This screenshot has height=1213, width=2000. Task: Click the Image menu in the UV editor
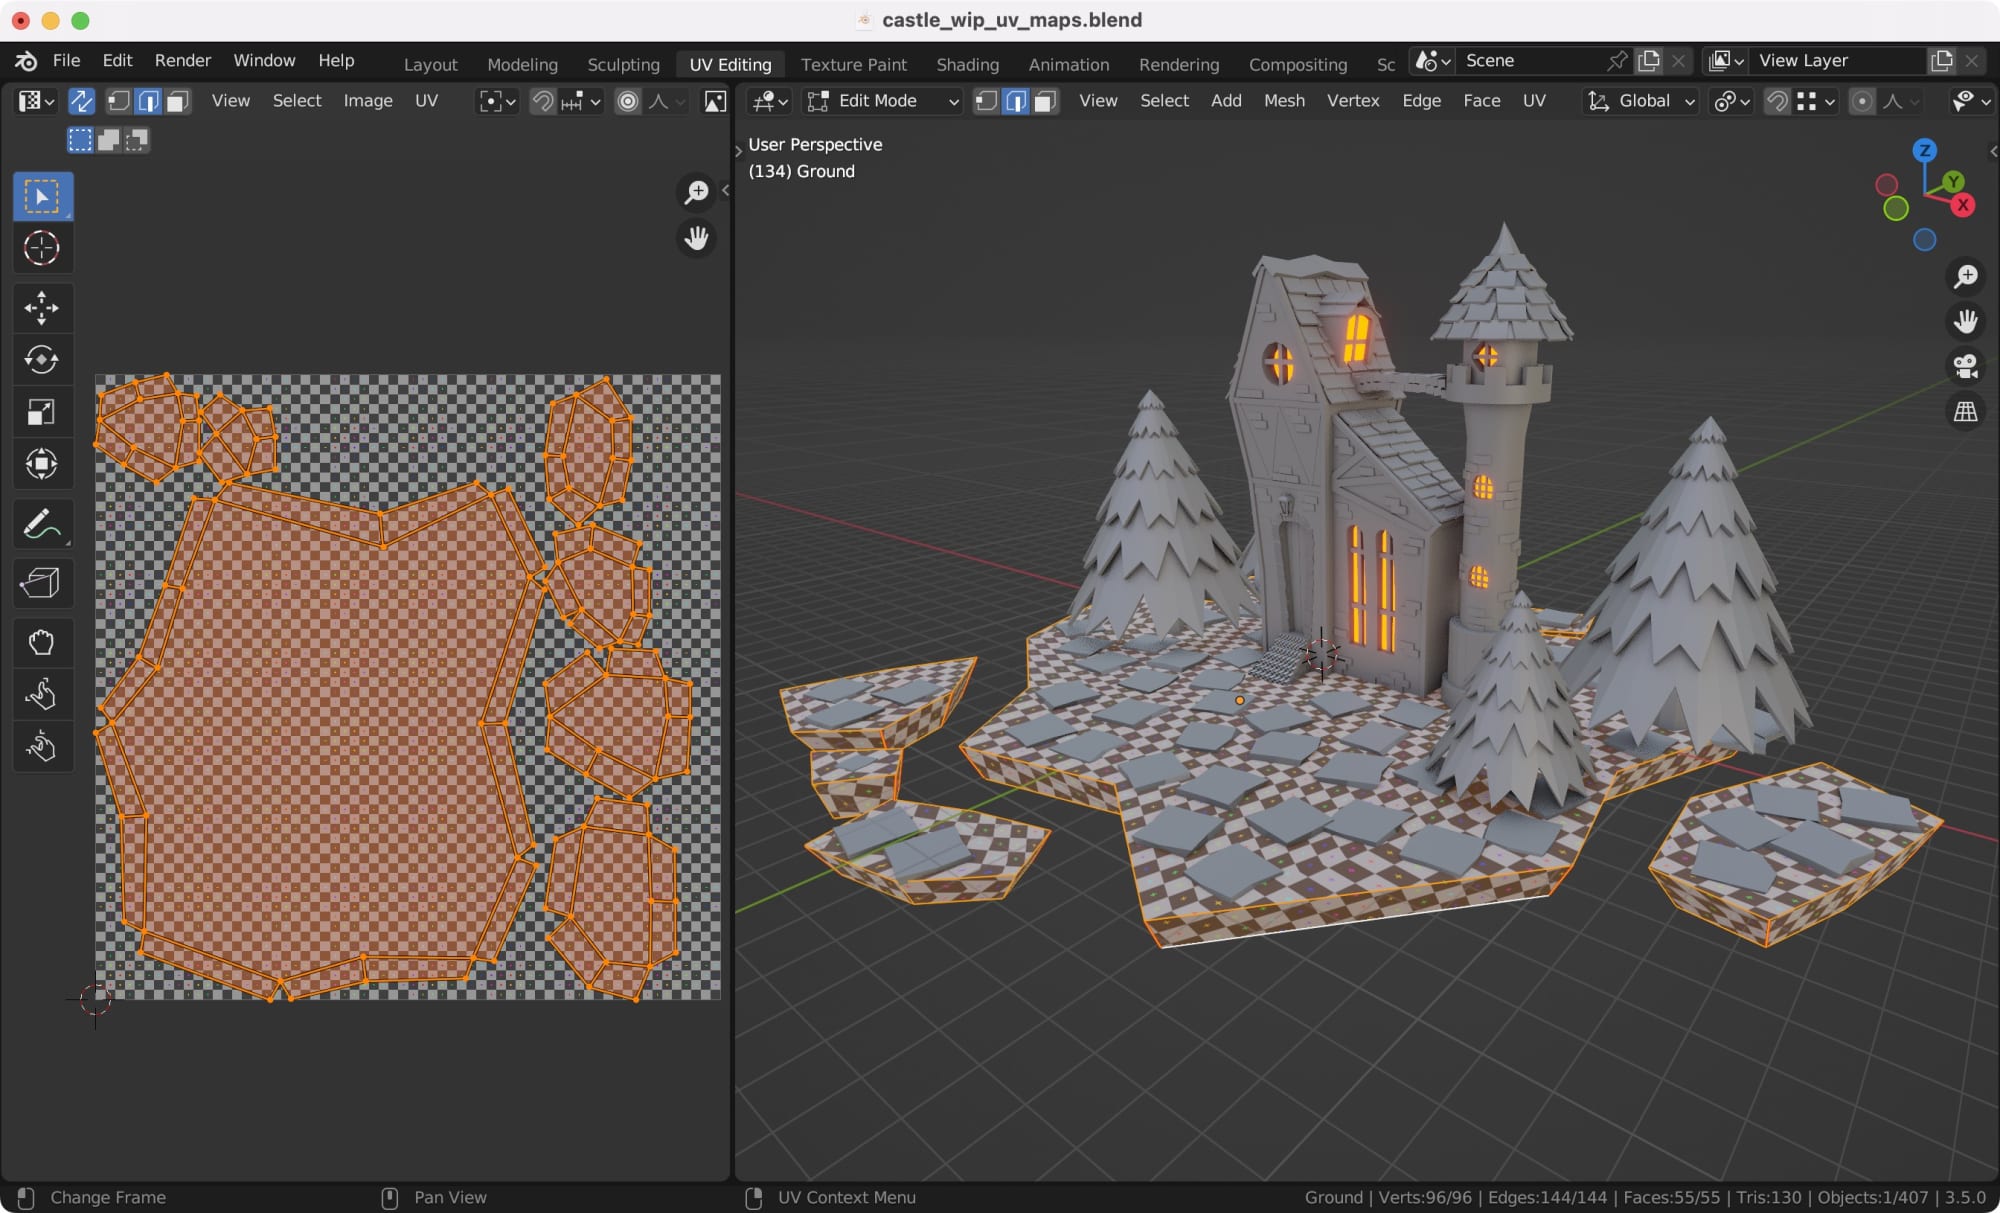[x=367, y=100]
